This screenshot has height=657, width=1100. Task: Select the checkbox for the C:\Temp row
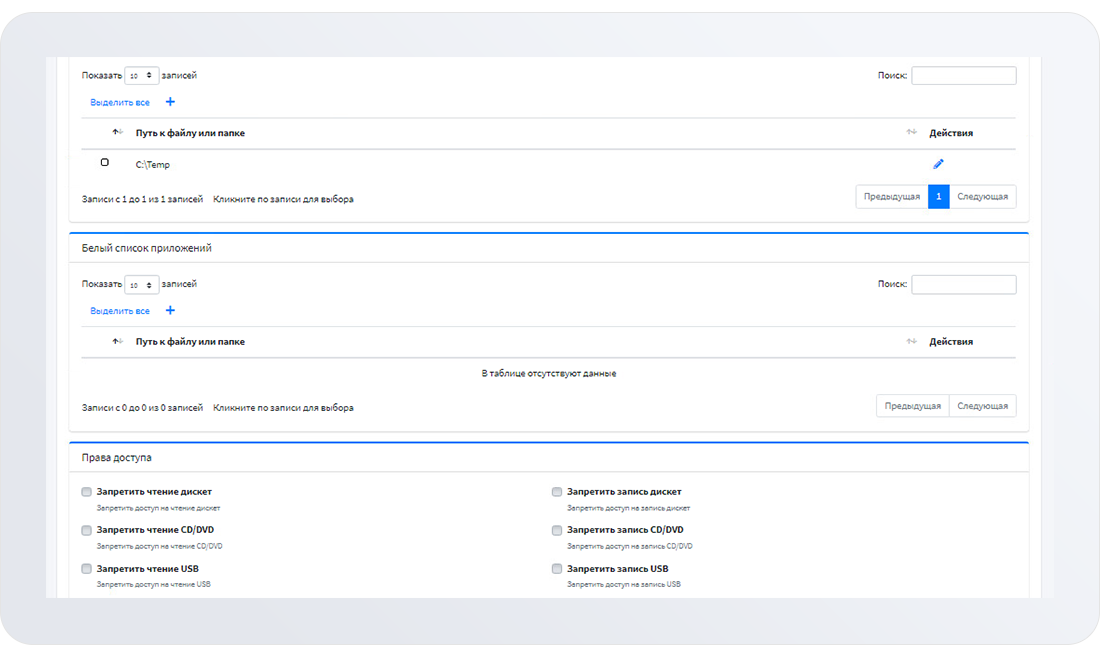click(x=105, y=162)
